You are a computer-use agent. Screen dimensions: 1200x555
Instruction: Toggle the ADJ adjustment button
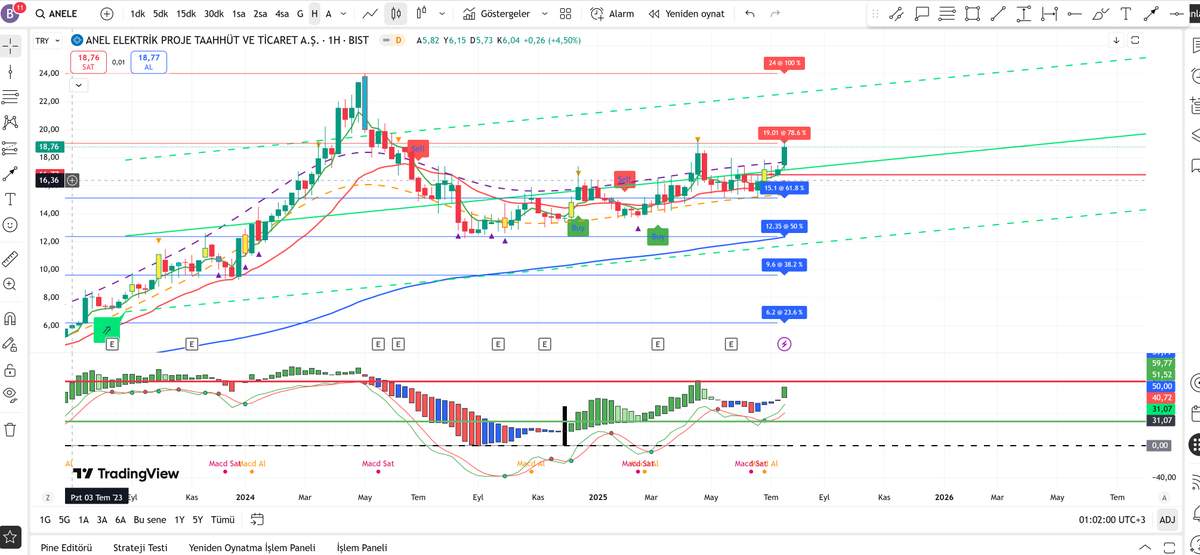1167,519
